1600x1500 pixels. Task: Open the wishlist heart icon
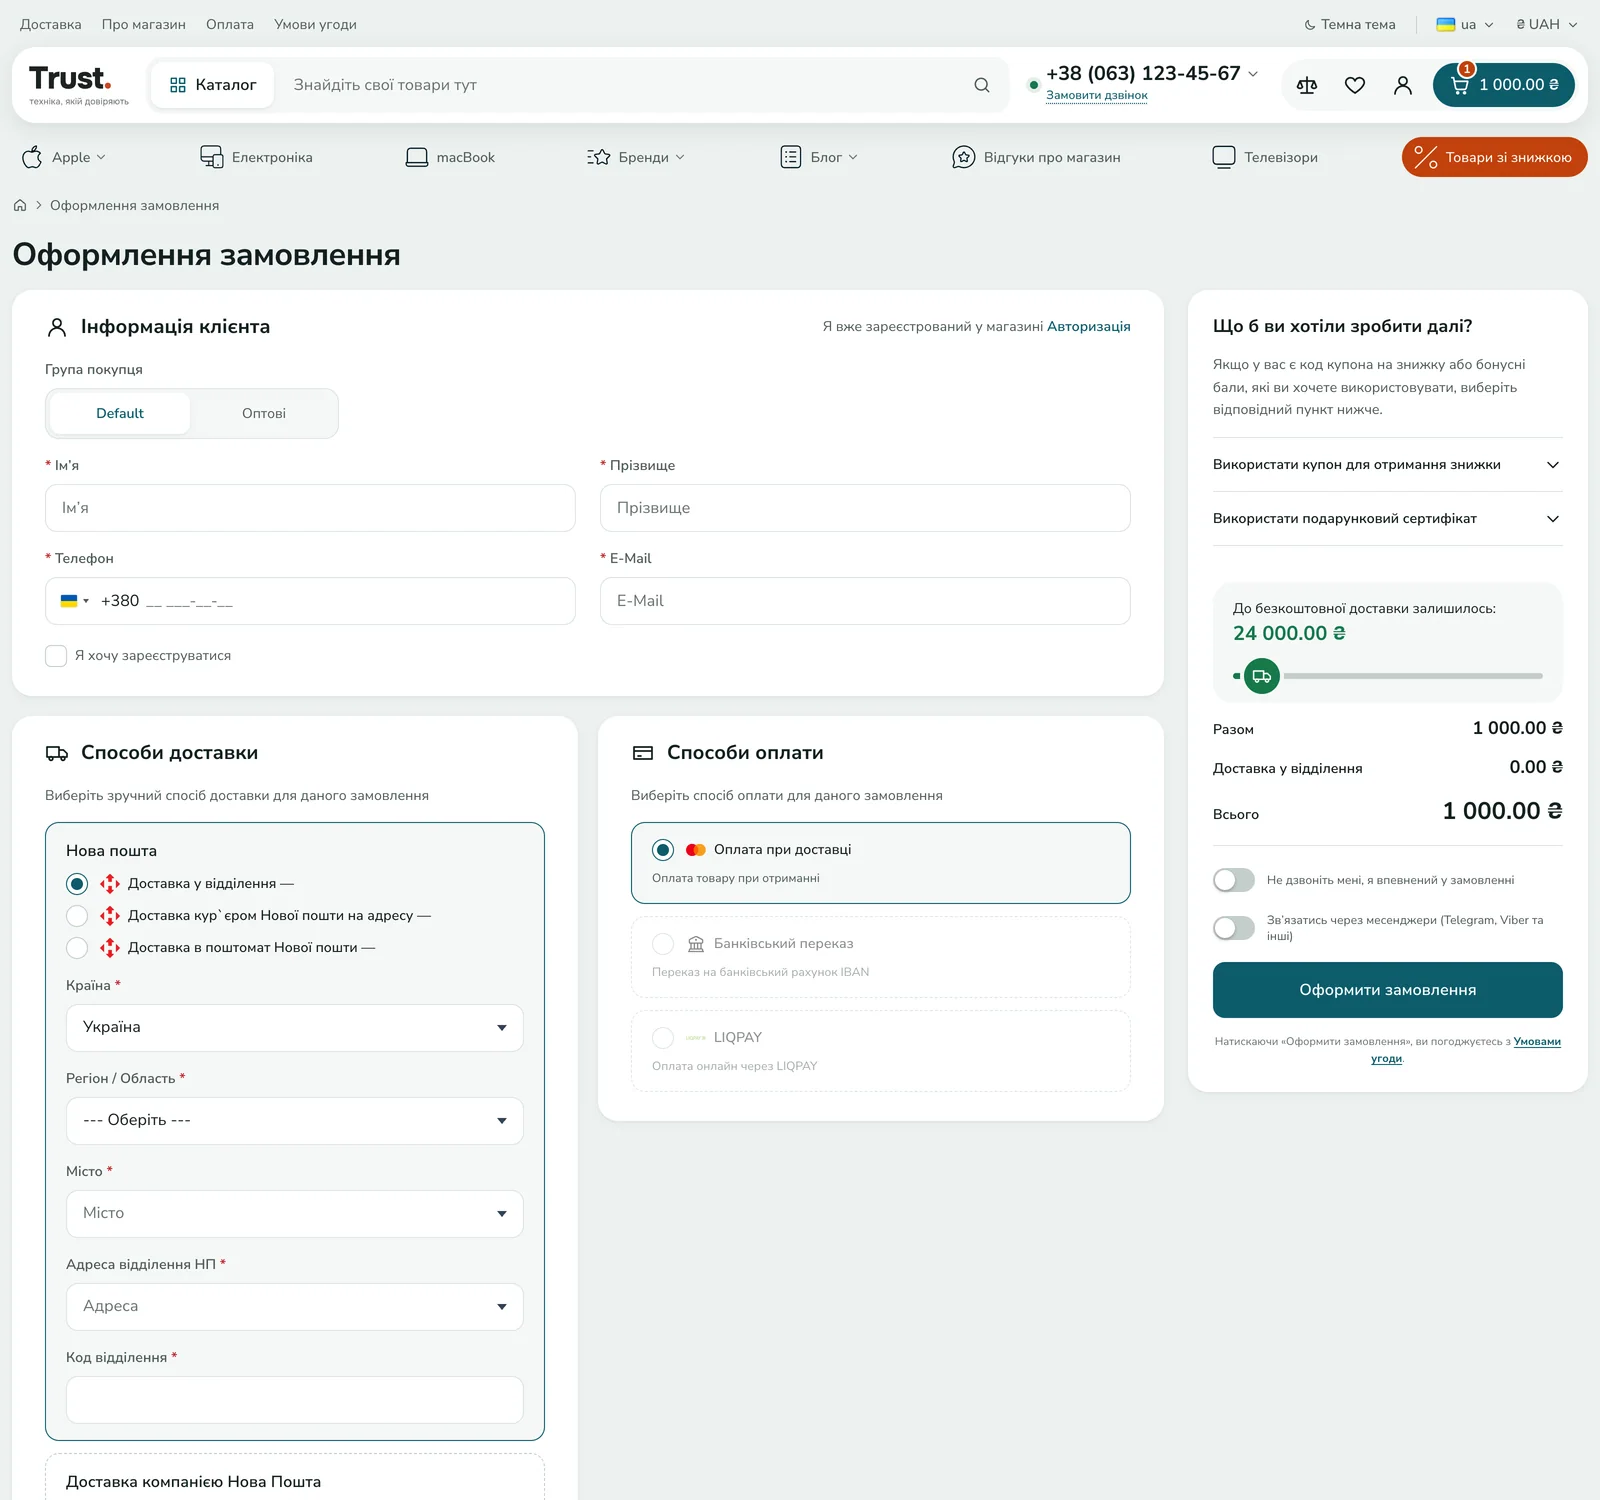coord(1355,85)
